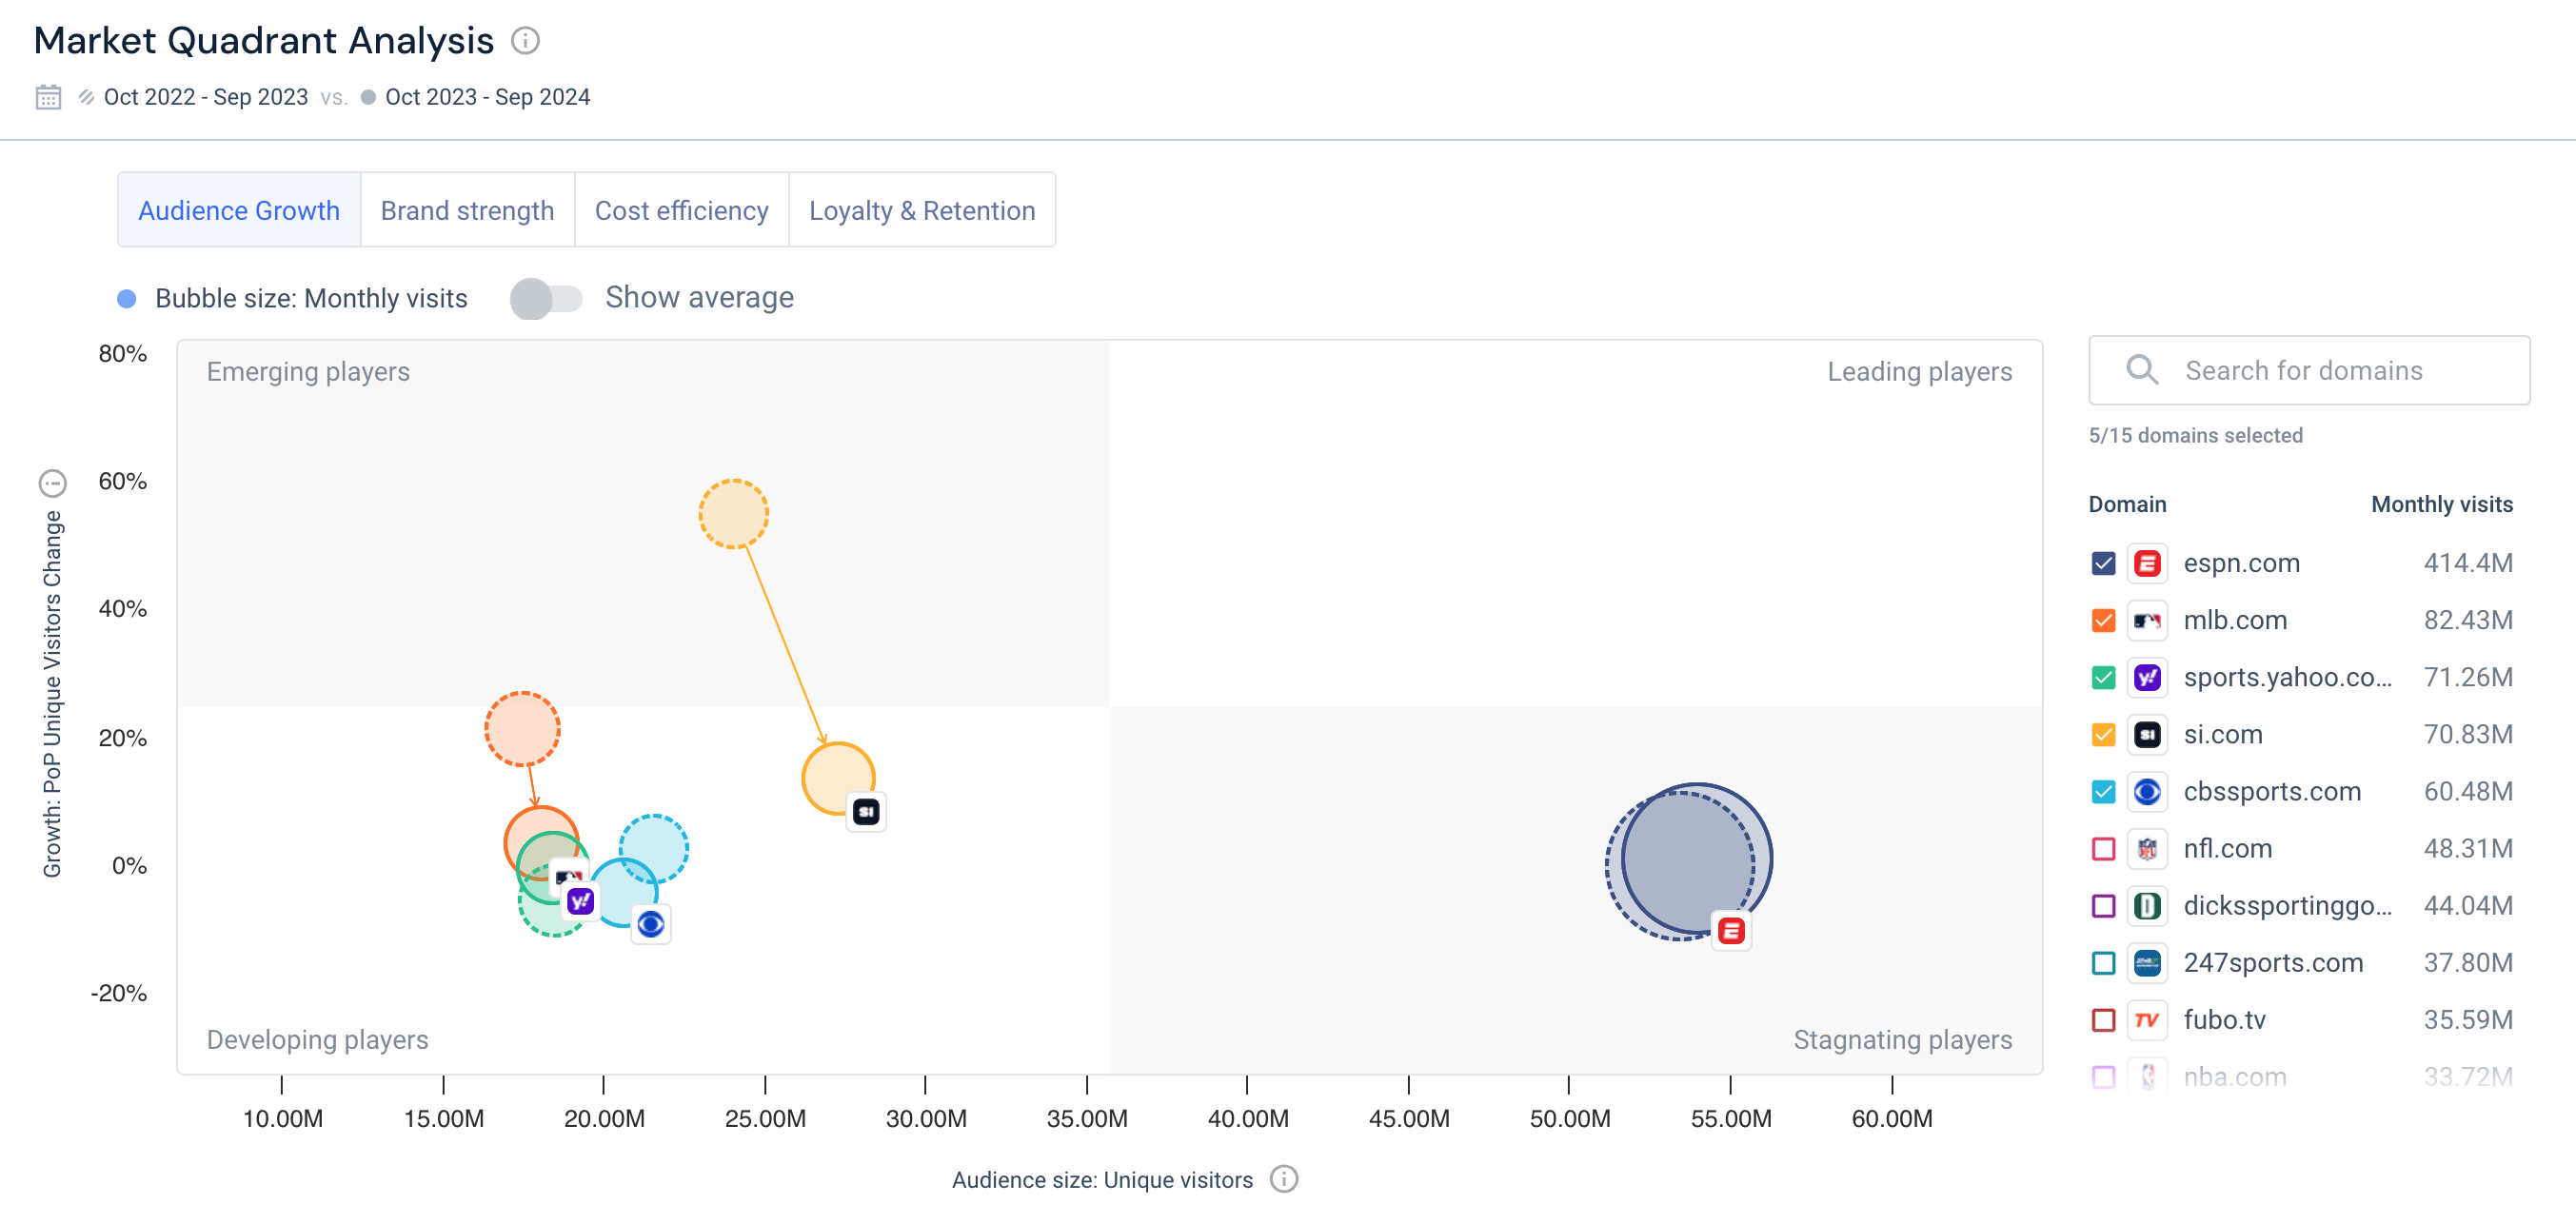The height and width of the screenshot is (1224, 2576).
Task: Click the 247sports.com domain name
Action: coord(2272,962)
